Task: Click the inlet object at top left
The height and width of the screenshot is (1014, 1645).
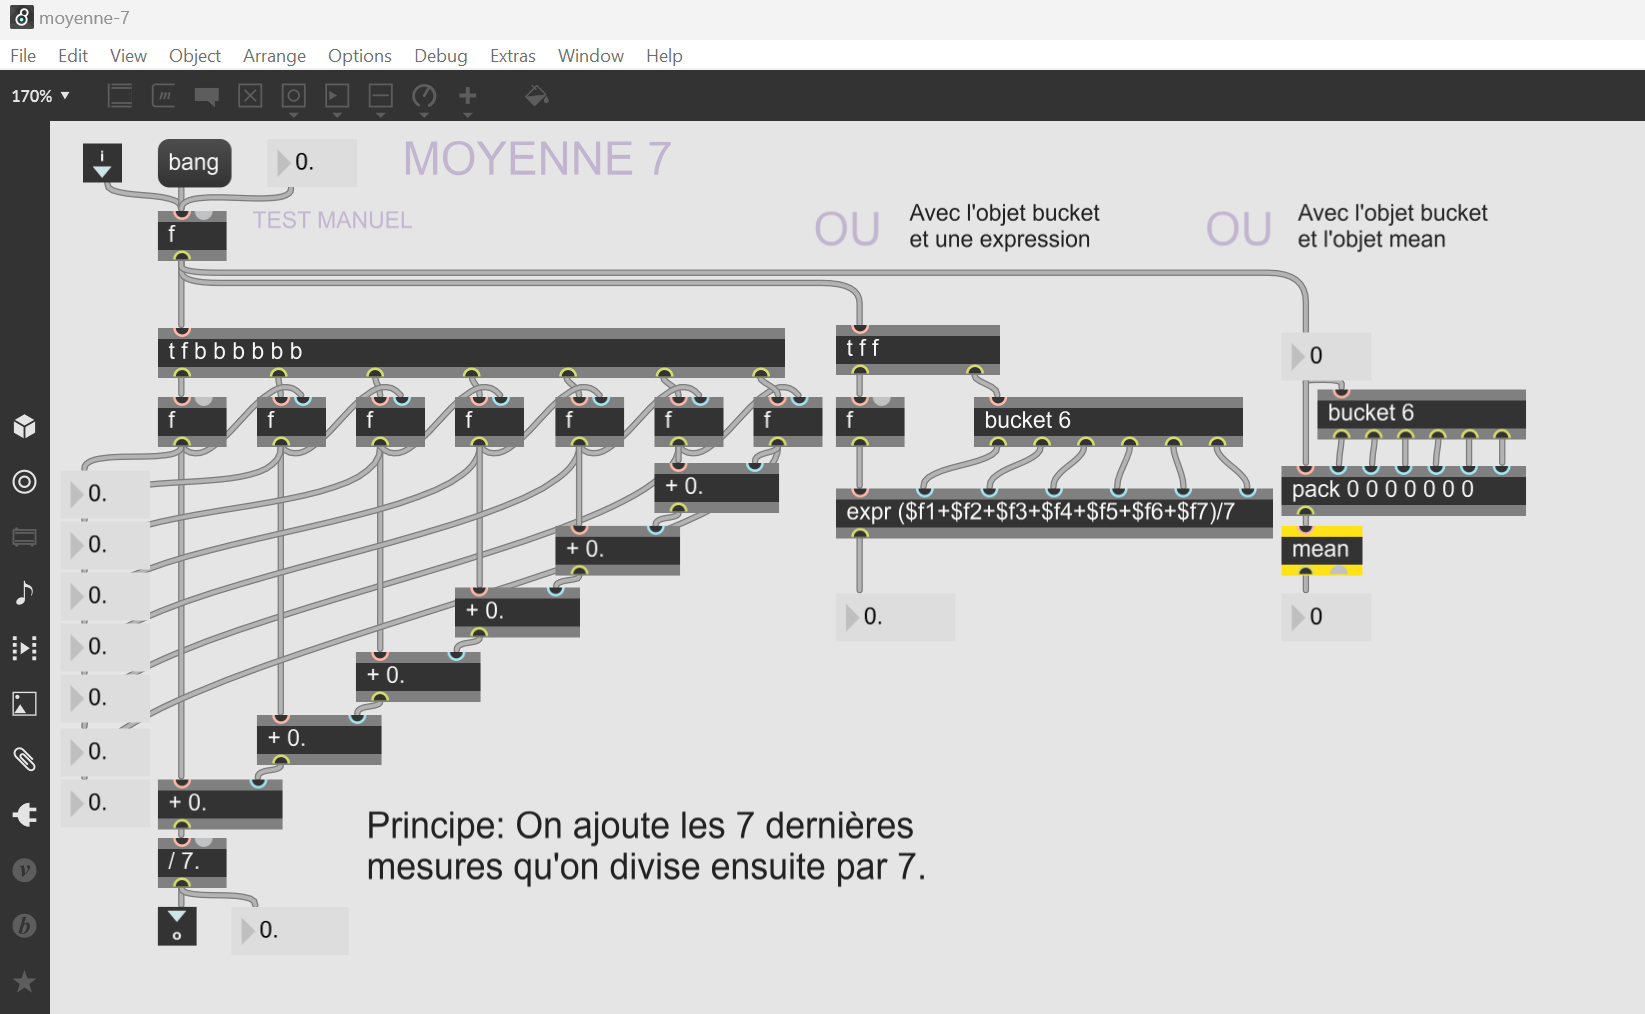Action: tap(102, 163)
